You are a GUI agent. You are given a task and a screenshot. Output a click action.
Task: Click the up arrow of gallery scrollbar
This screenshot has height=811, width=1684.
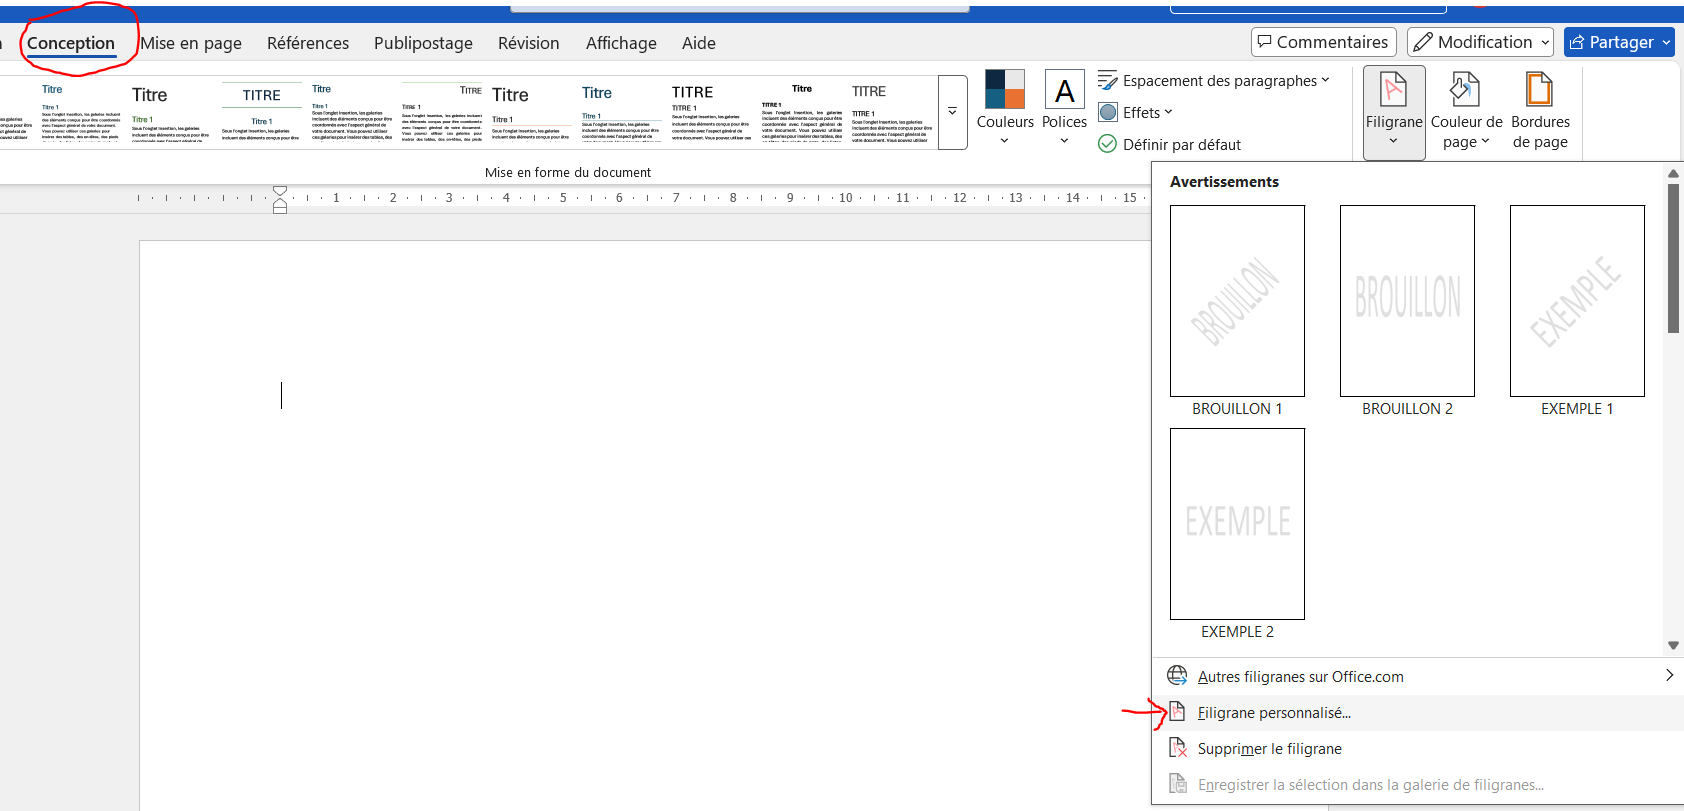[1673, 174]
